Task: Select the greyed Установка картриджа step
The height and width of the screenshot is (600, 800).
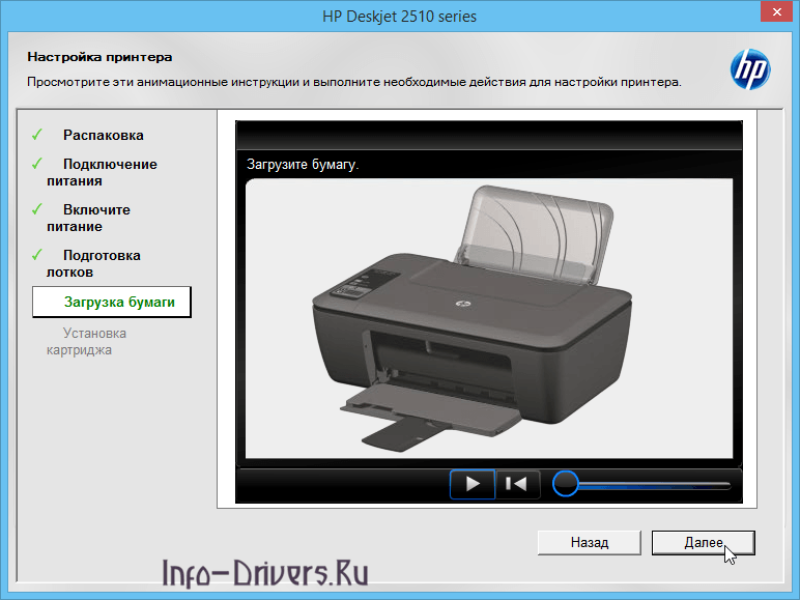Action: (x=86, y=341)
